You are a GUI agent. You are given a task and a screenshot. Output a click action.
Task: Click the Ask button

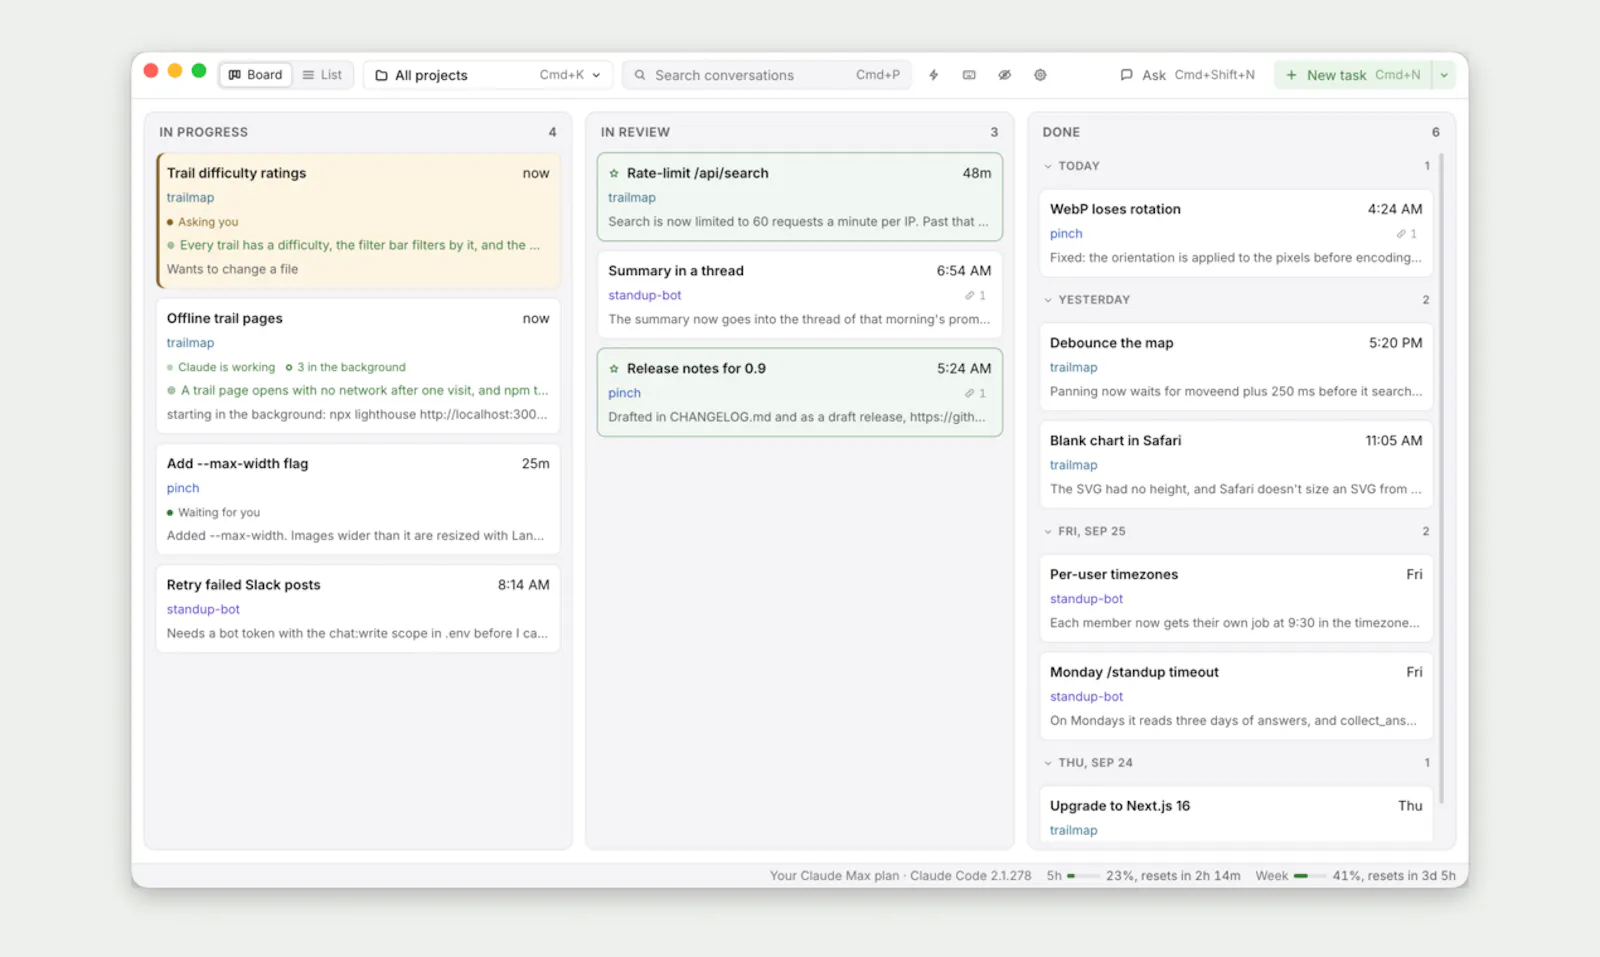(1187, 75)
